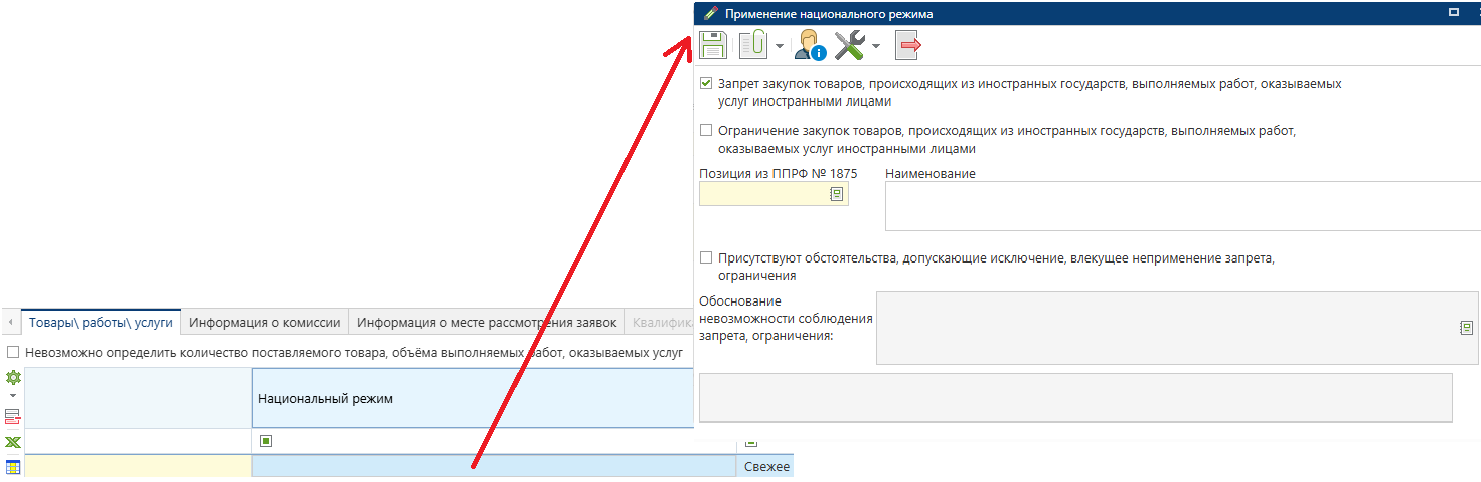The image size is (1481, 482).
Task: Open the user info icon
Action: pyautogui.click(x=809, y=45)
